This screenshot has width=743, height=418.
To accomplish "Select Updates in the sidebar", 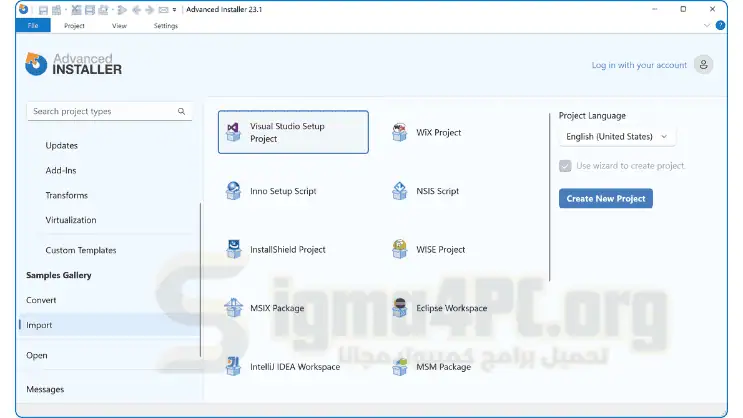I will coord(62,145).
